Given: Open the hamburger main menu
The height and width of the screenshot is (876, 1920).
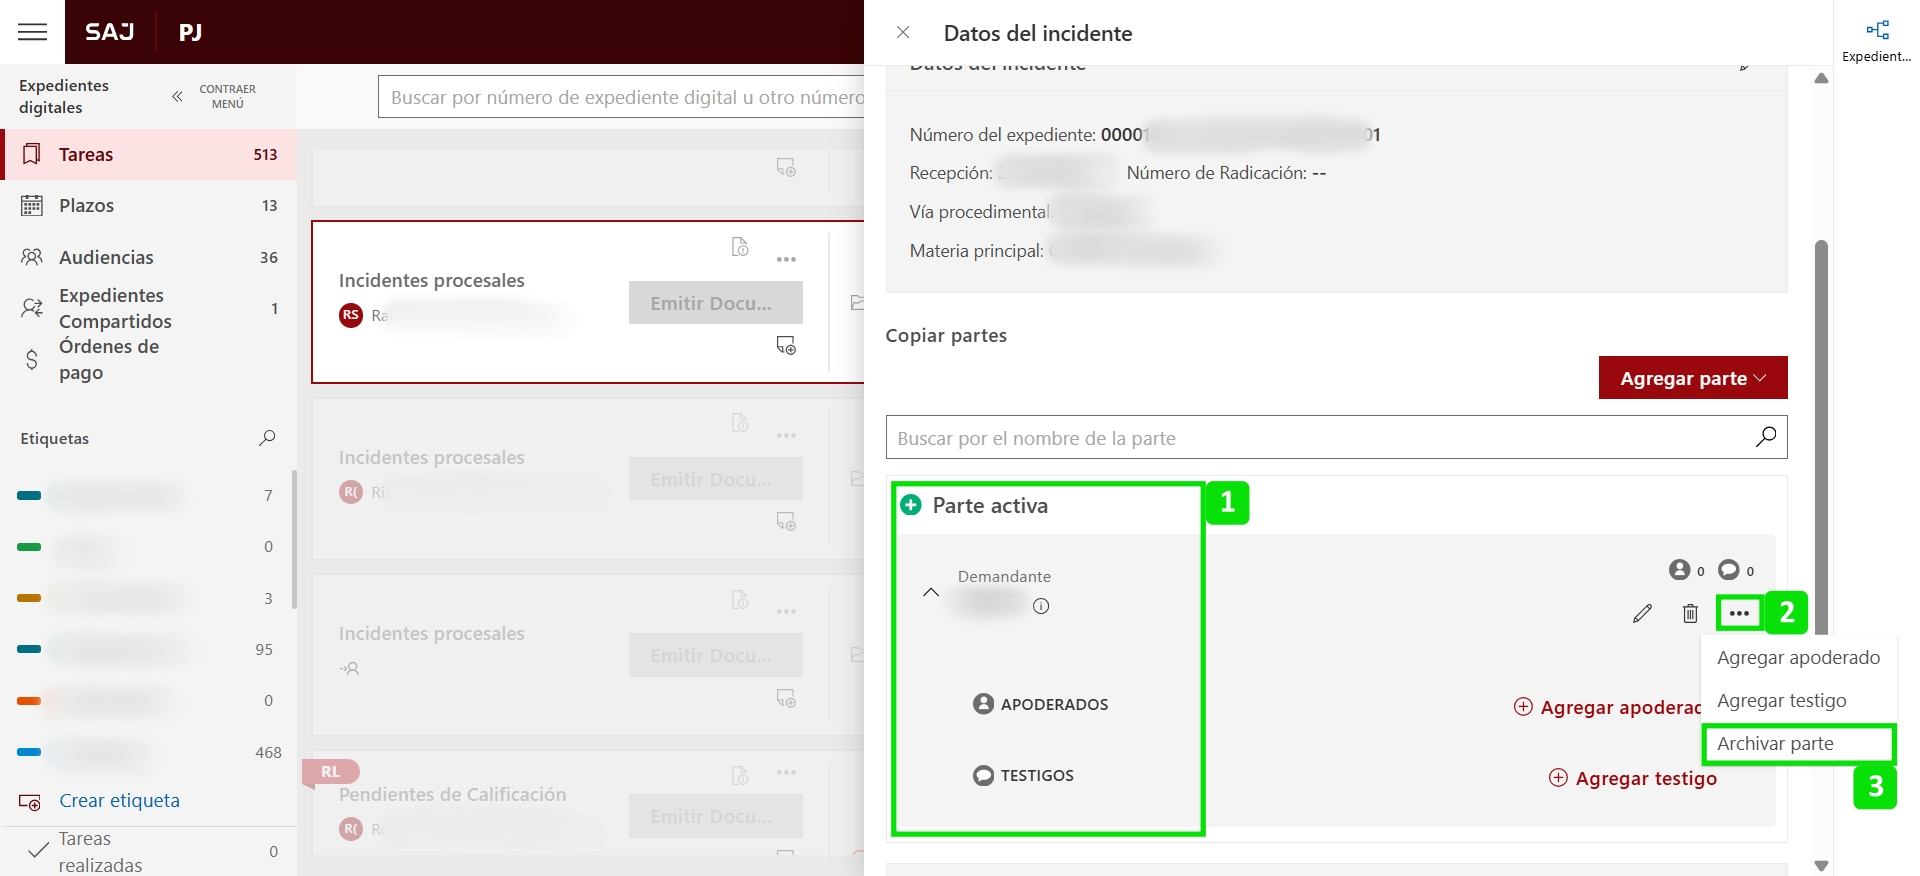Looking at the screenshot, I should click(32, 32).
